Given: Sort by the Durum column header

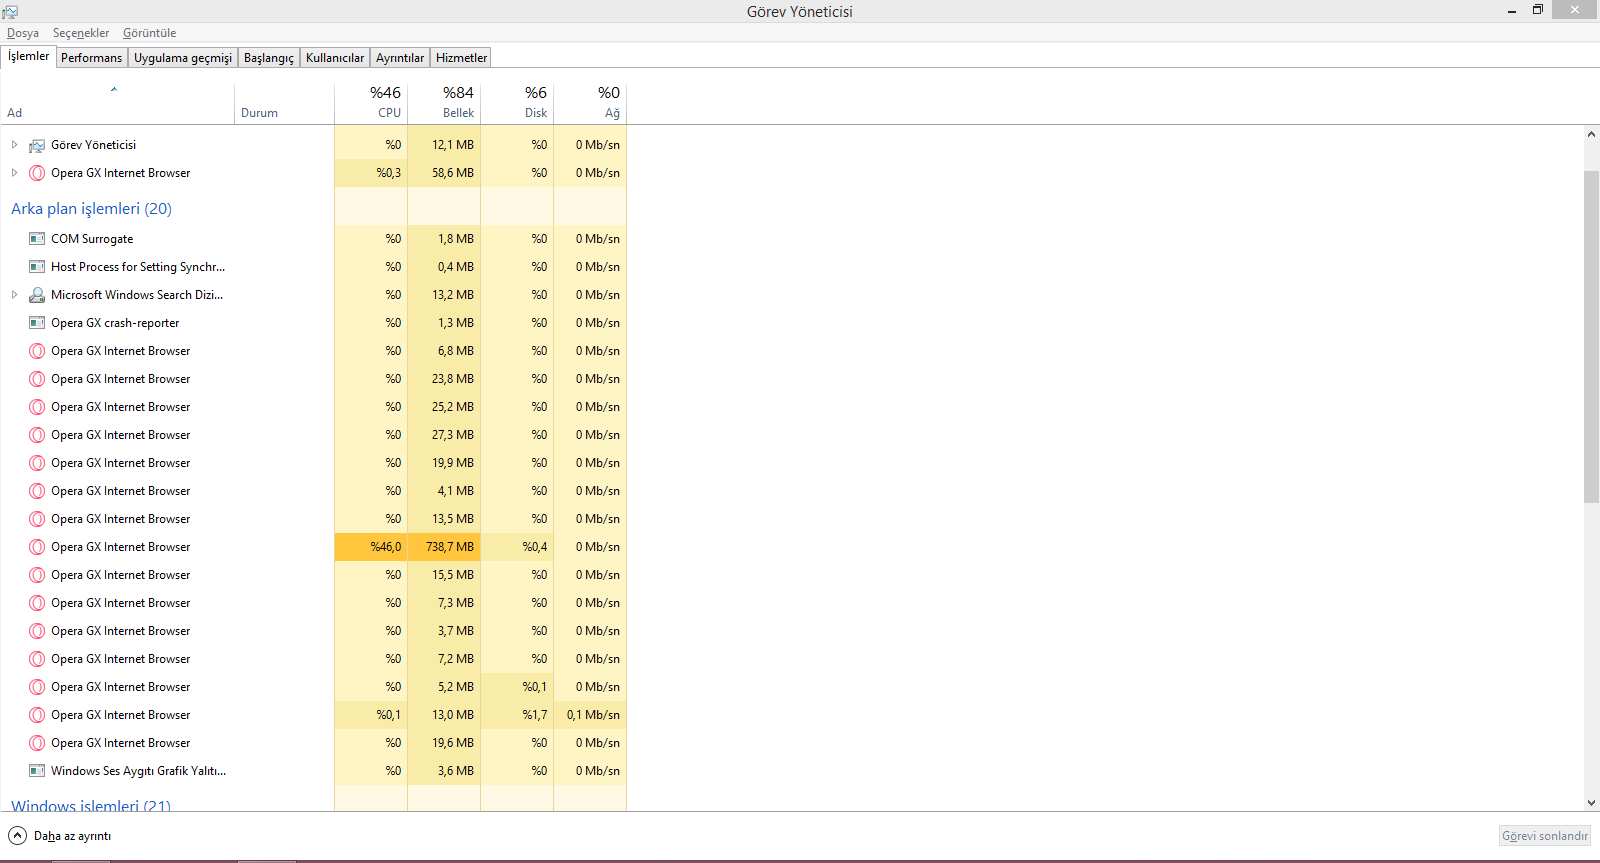Looking at the screenshot, I should [285, 103].
